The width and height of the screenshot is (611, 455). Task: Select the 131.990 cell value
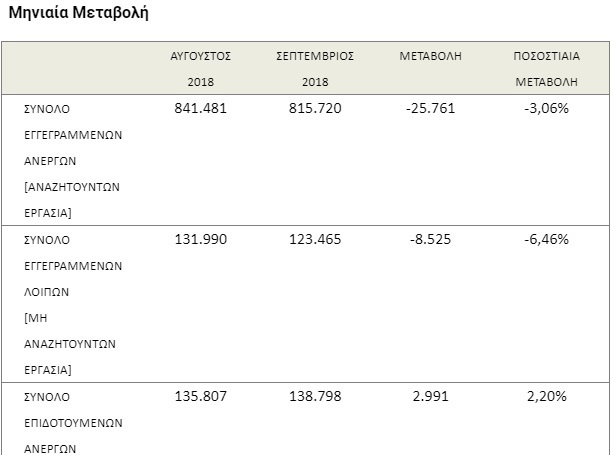(201, 239)
